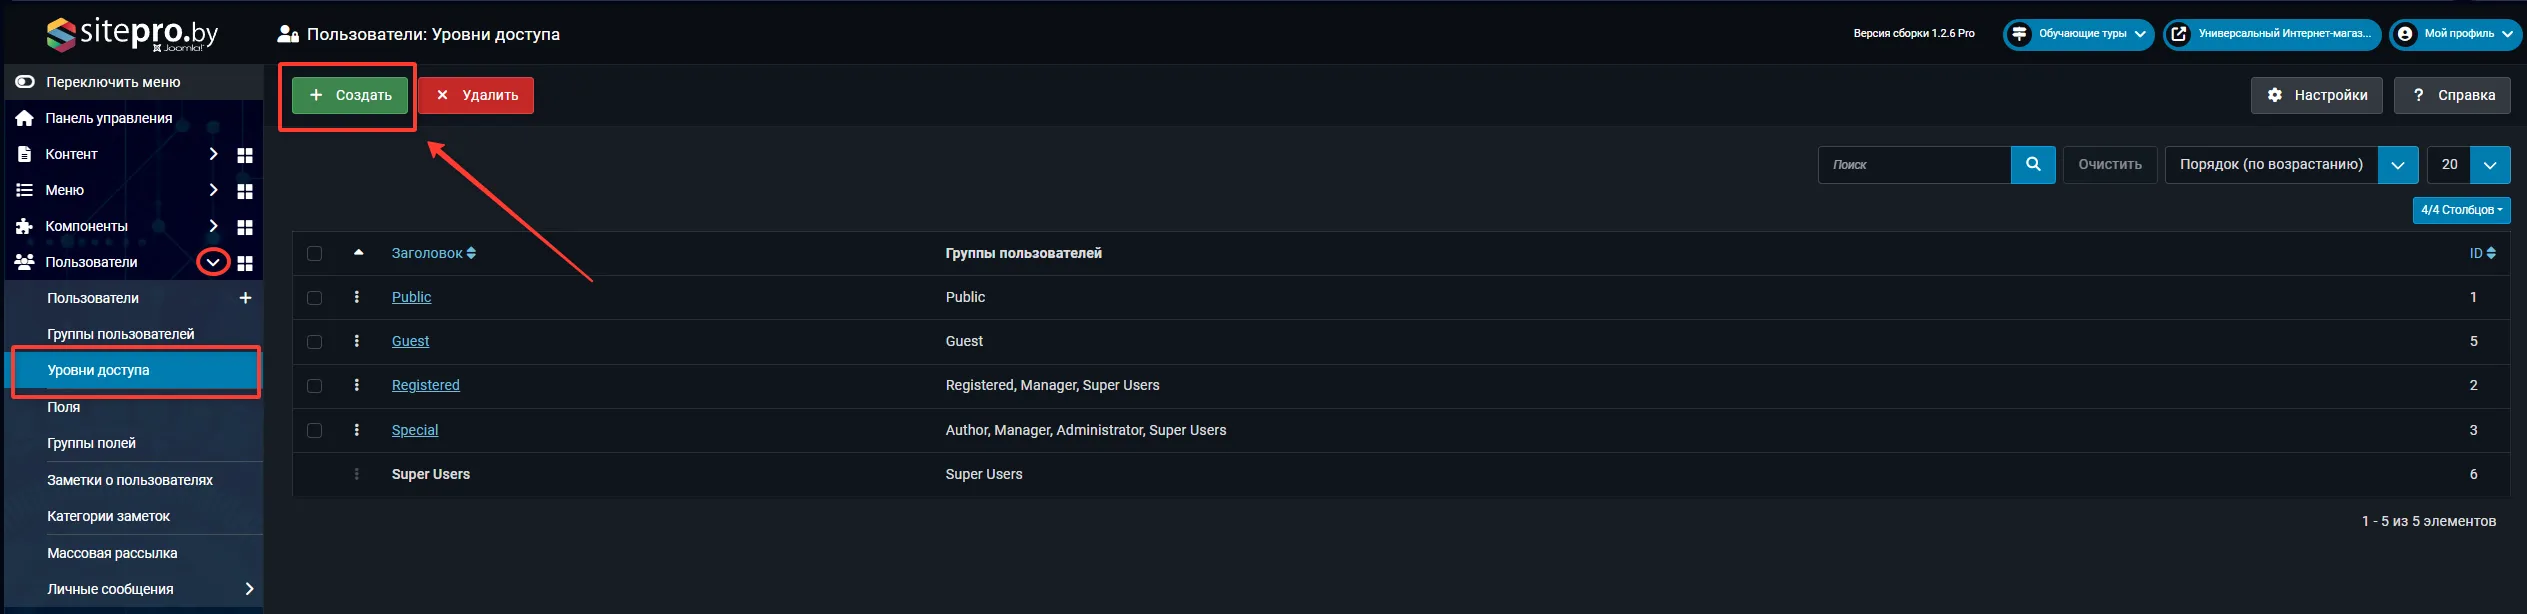Check the select-all checkbox in table header
The width and height of the screenshot is (2527, 614).
315,254
